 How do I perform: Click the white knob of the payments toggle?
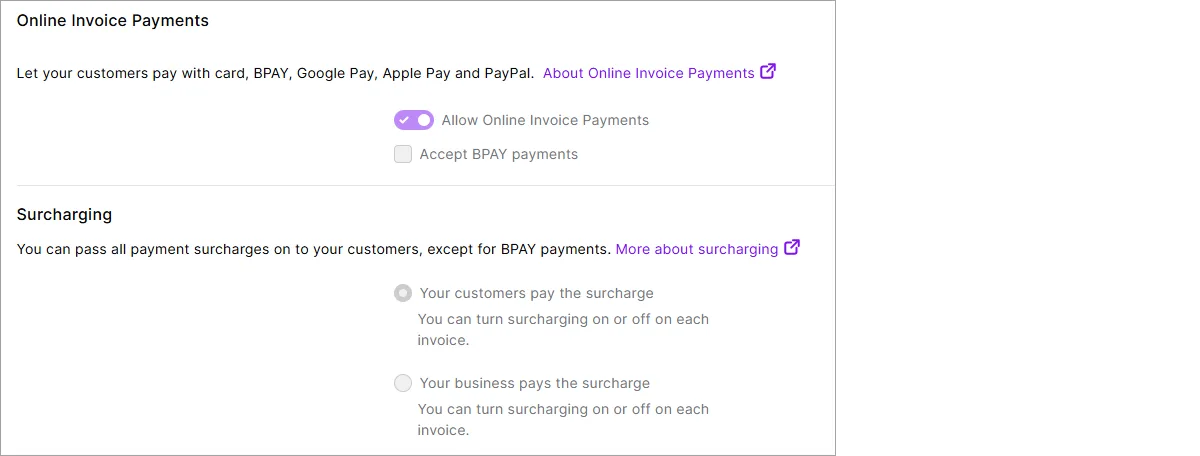[x=424, y=120]
